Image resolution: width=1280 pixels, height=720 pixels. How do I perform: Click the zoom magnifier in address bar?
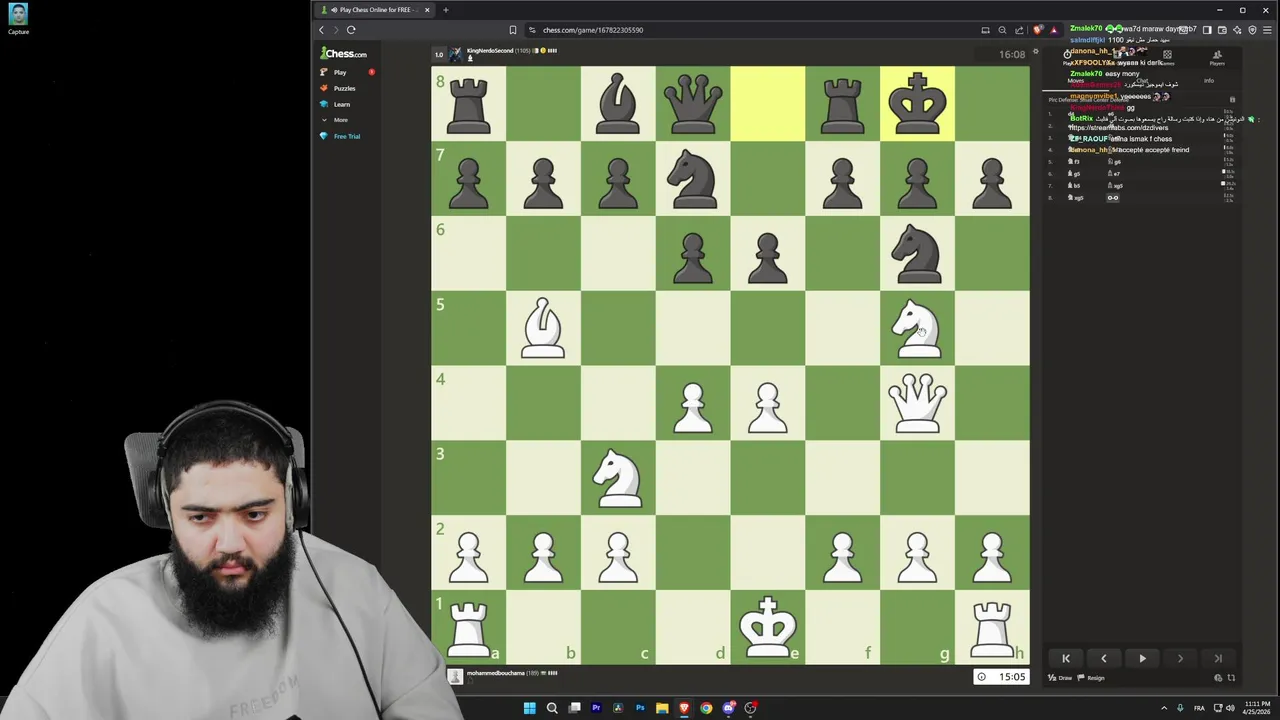1002,30
